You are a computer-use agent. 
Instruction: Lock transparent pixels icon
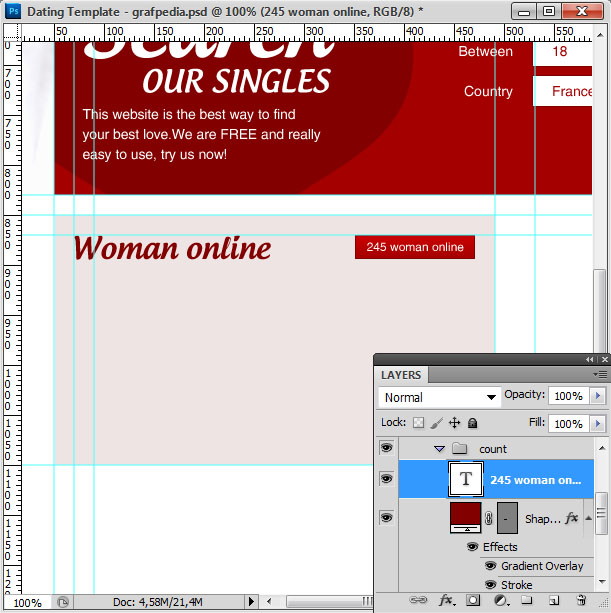click(418, 423)
